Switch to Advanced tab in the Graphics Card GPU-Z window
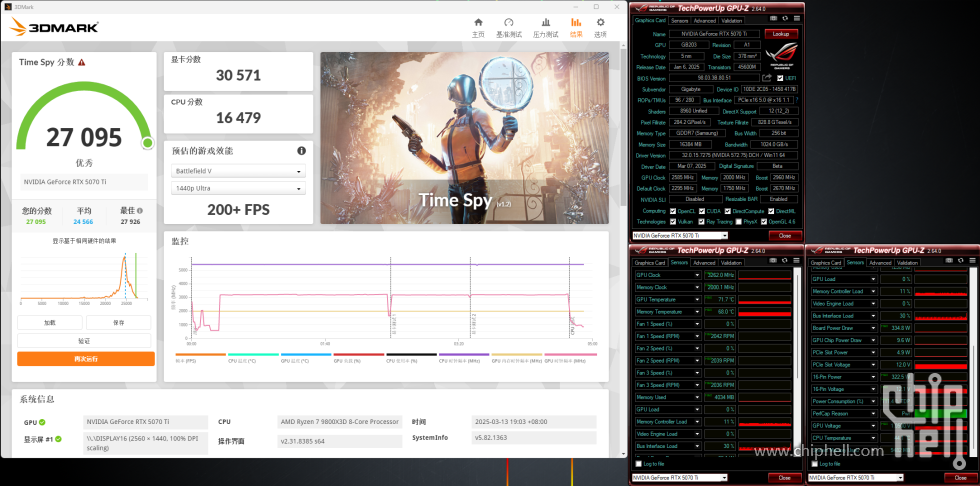 point(704,21)
